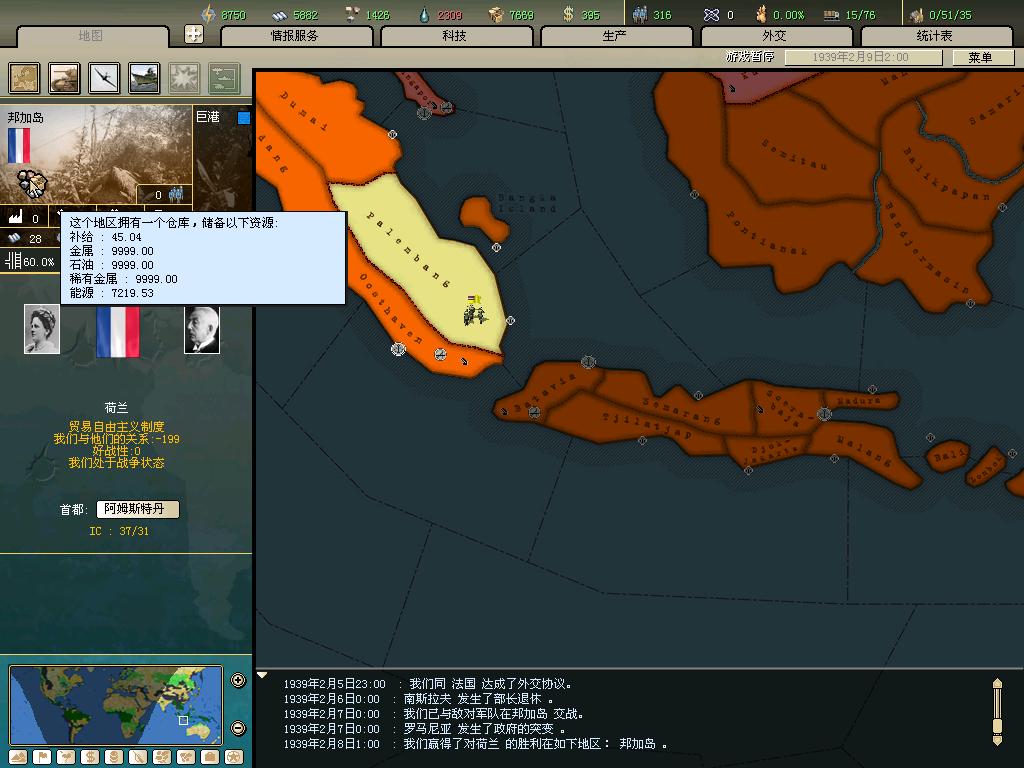Open the map overview toolbar icon
Viewport: 1024px width, 768px height.
[24, 78]
